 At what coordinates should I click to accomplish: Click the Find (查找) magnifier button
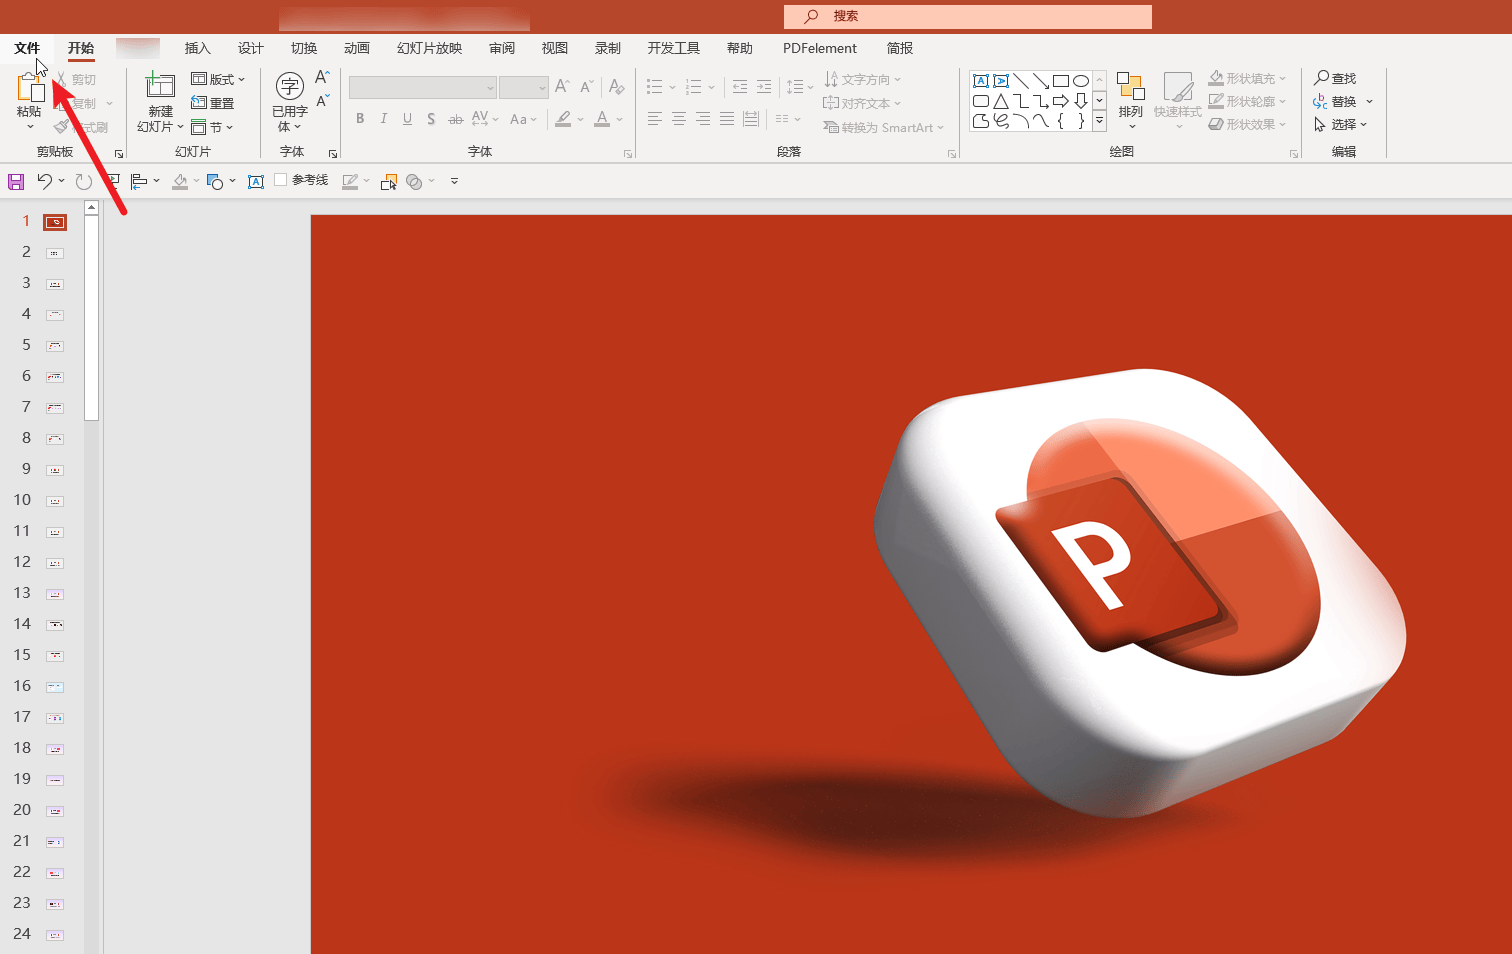click(1335, 78)
